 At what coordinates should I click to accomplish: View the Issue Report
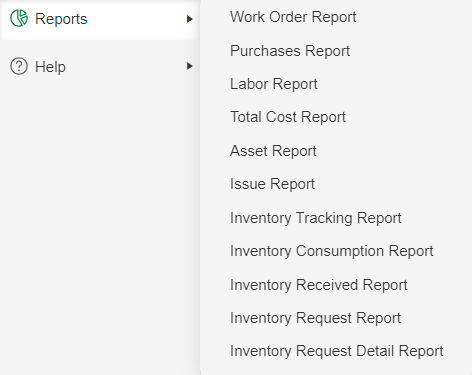click(x=272, y=184)
